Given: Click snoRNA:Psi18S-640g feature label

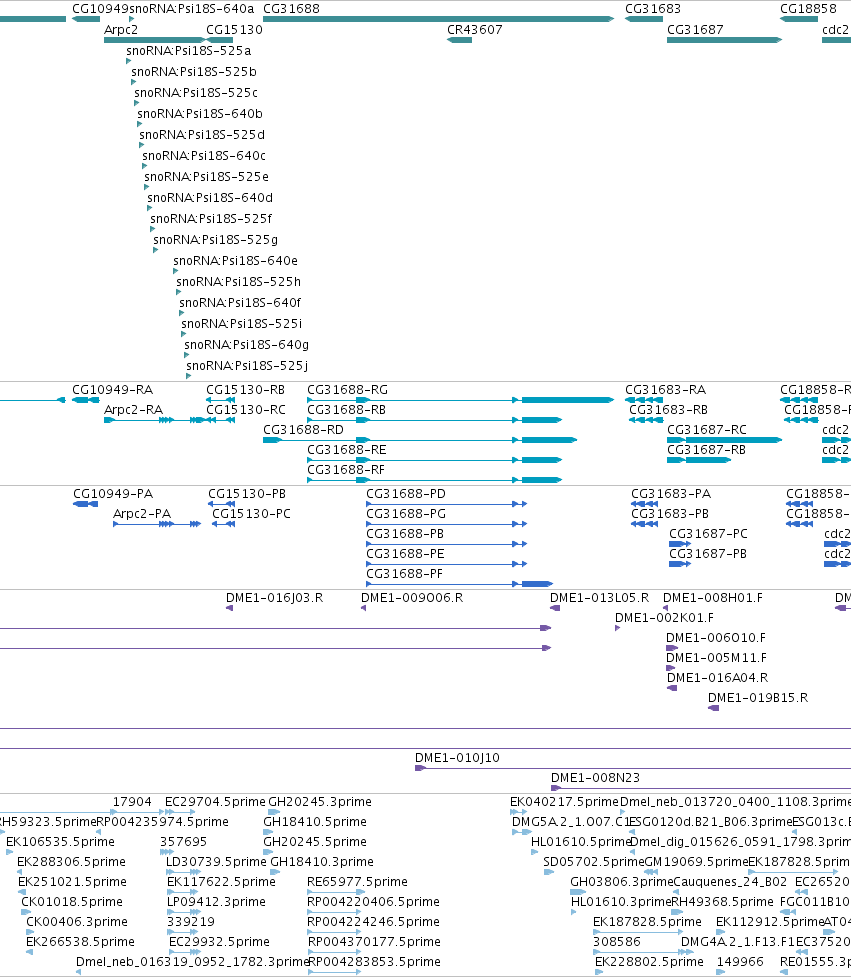Looking at the screenshot, I should 247,345.
